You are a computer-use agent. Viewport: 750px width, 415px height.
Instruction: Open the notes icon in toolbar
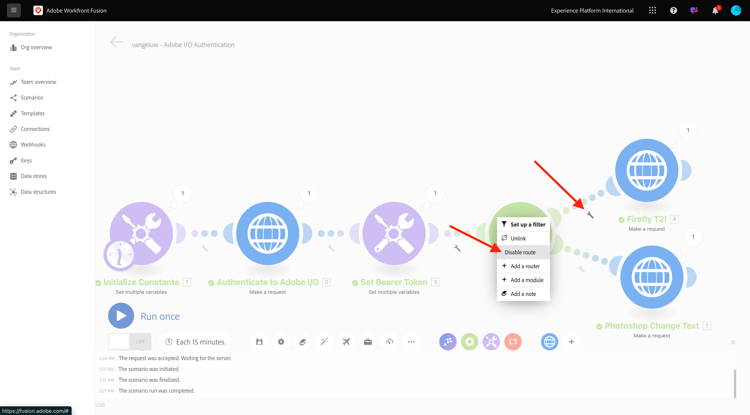click(302, 342)
